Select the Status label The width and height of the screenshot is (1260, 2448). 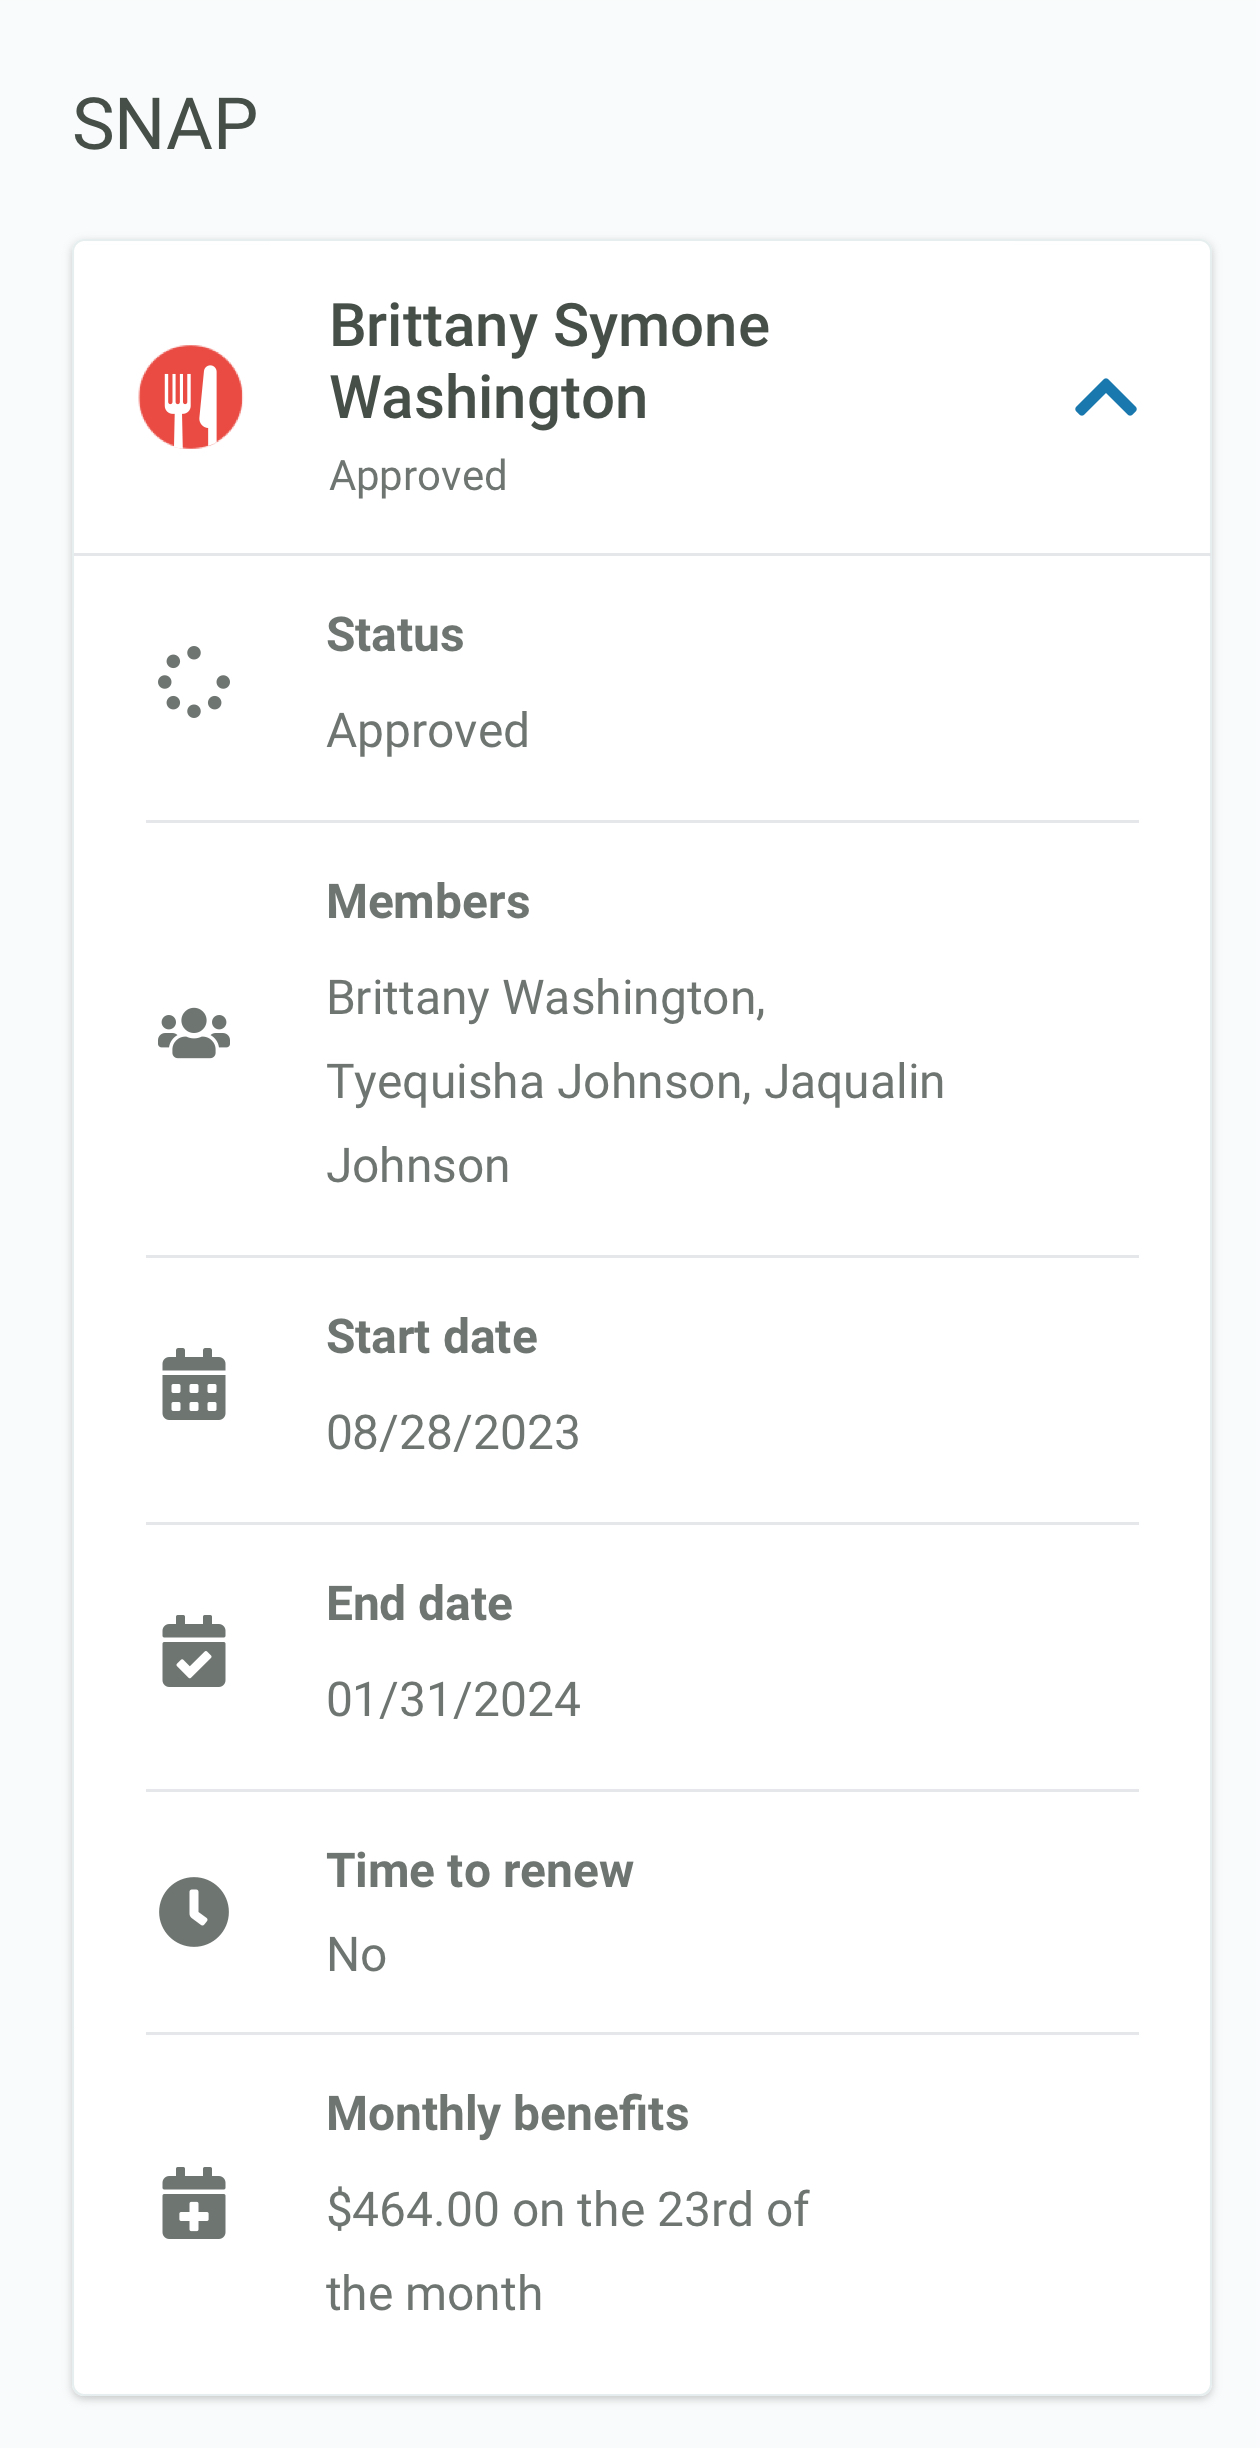point(395,635)
